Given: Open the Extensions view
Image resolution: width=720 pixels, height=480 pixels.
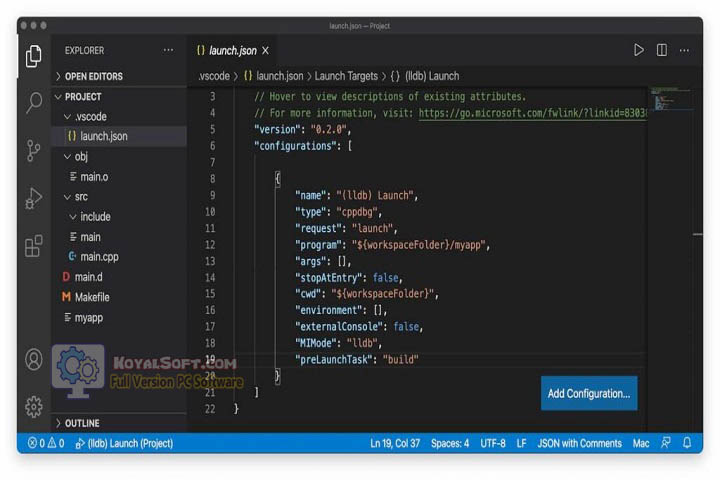Looking at the screenshot, I should 34,246.
